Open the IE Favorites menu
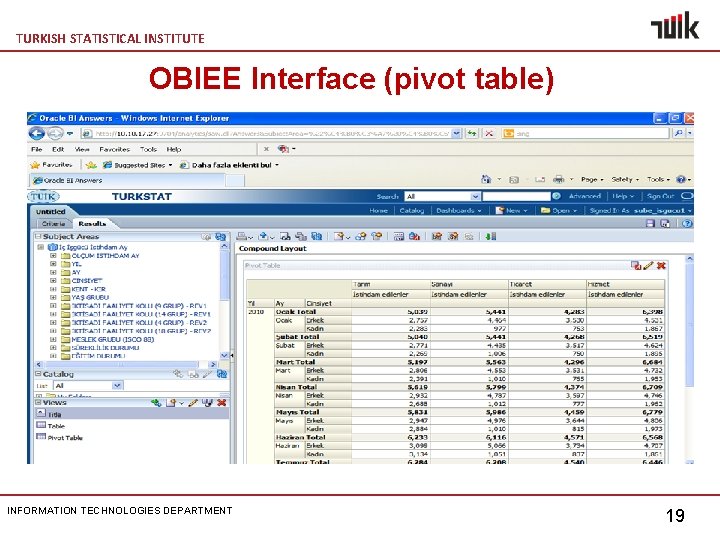This screenshot has width=720, height=540. (x=114, y=149)
